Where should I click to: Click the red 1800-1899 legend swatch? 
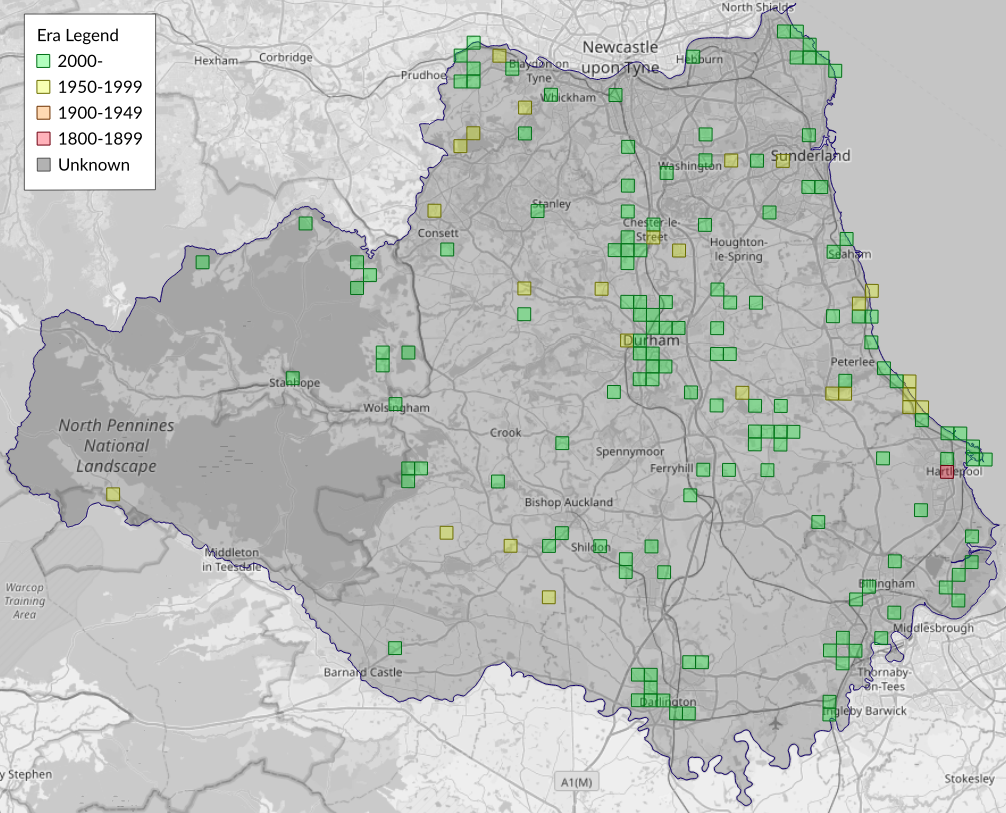click(x=43, y=139)
